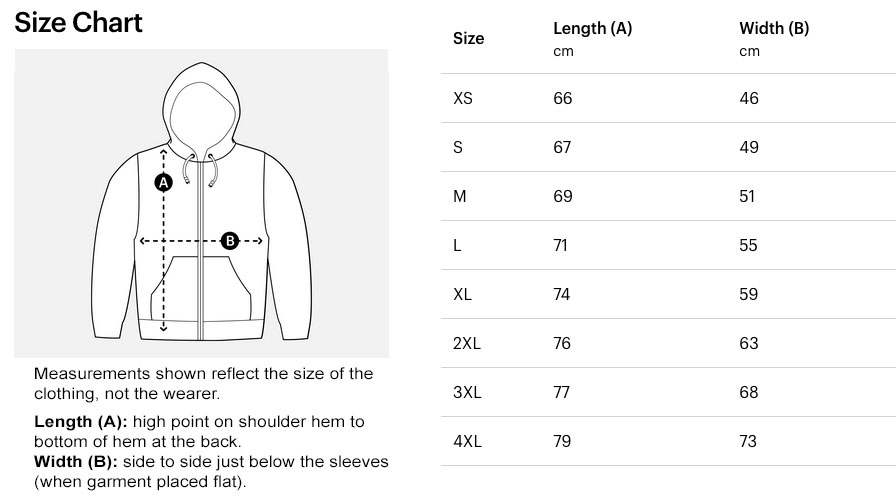Viewport: 896px width, 502px height.
Task: Click the M size row label
Action: [x=459, y=196]
